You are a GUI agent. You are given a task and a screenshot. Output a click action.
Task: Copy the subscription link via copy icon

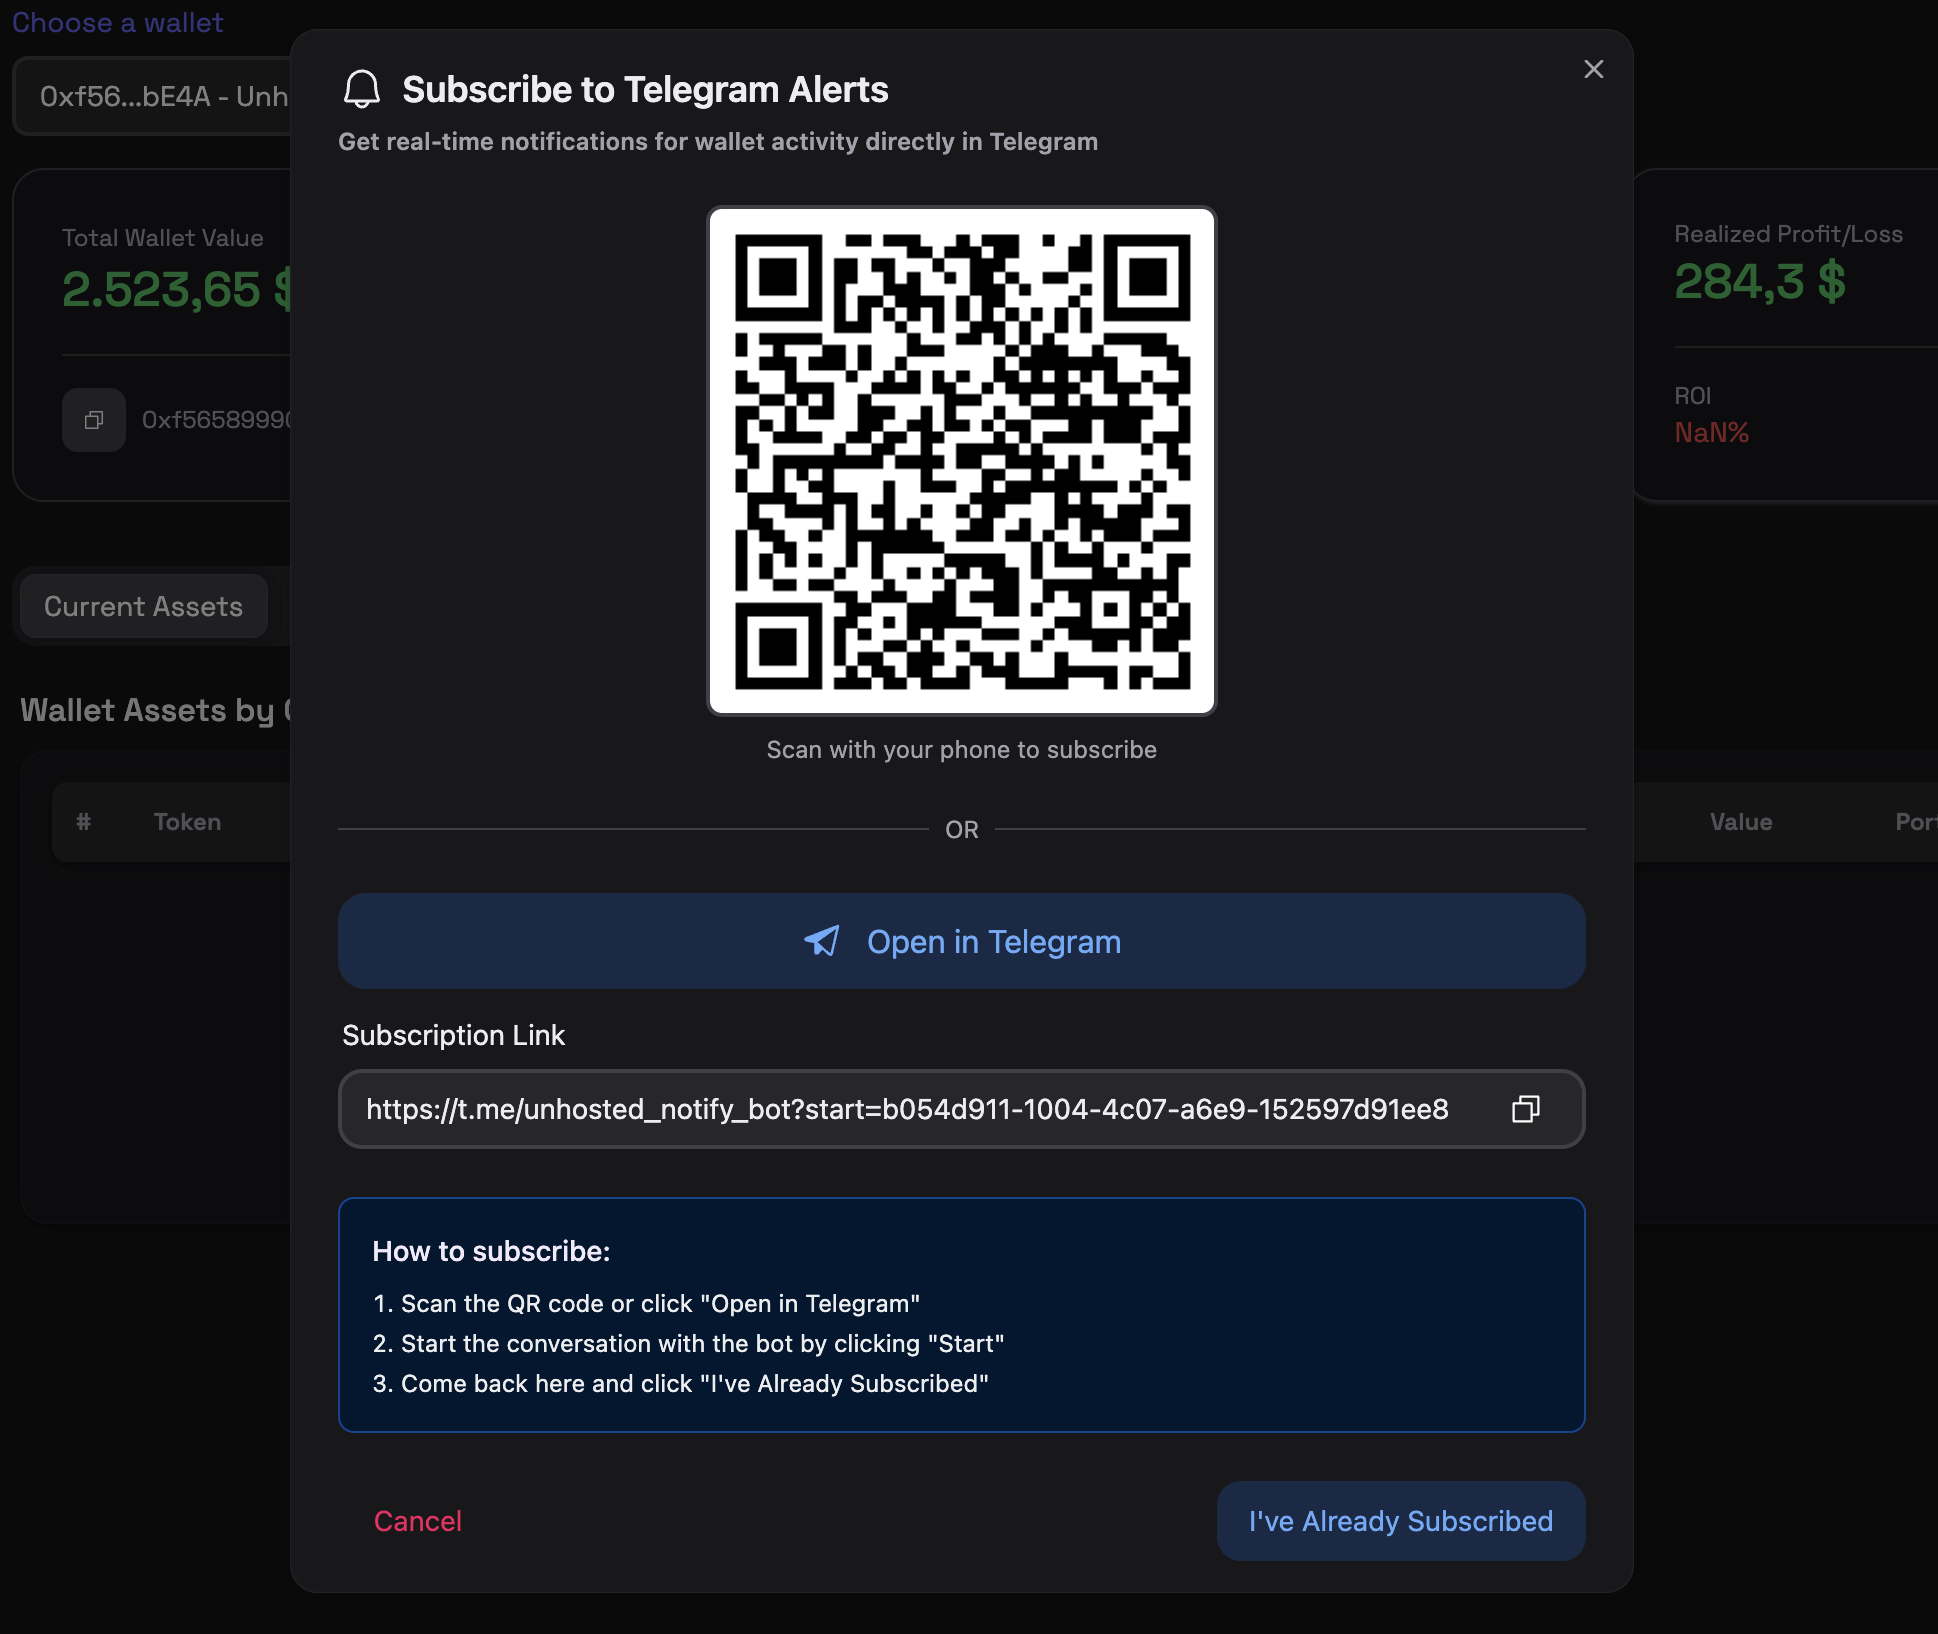pyautogui.click(x=1525, y=1109)
